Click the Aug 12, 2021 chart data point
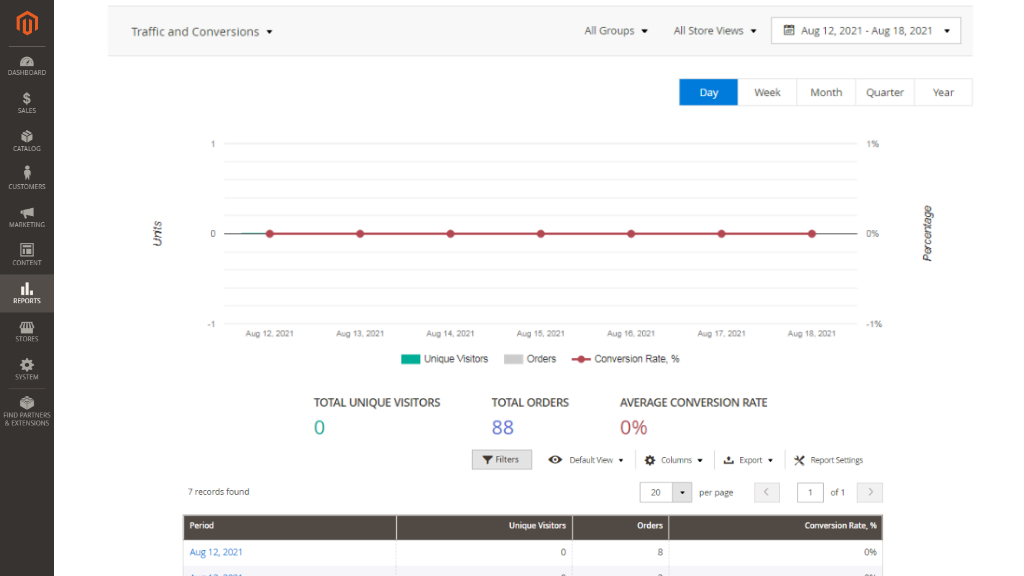Image resolution: width=1024 pixels, height=576 pixels. (270, 234)
